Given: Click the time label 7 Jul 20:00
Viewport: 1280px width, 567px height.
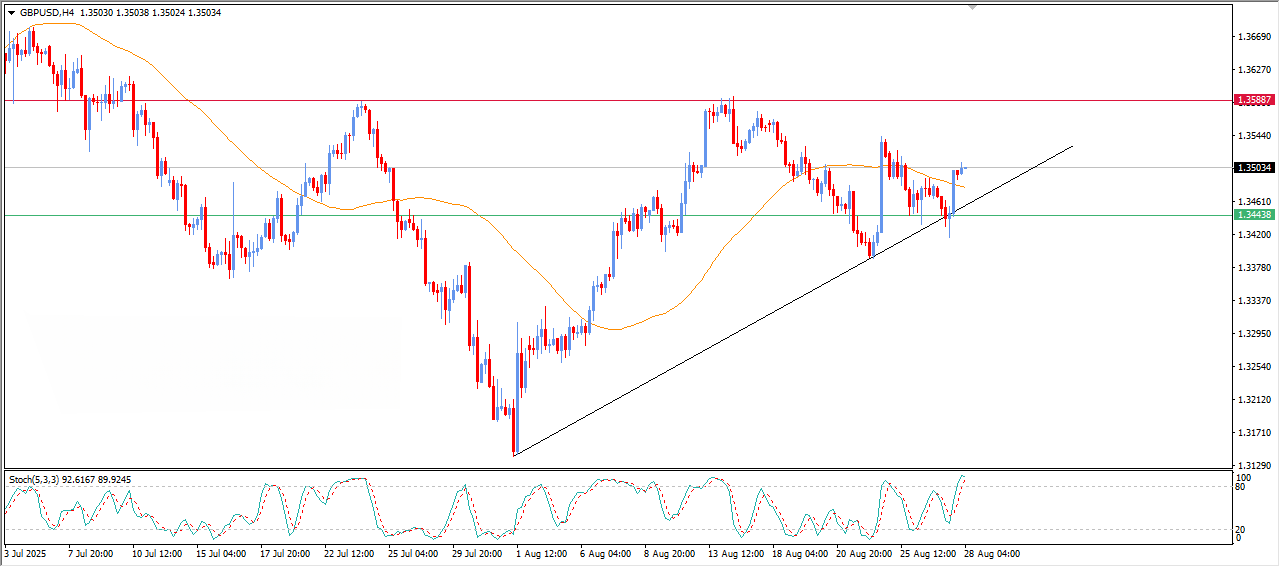Looking at the screenshot, I should tap(90, 553).
